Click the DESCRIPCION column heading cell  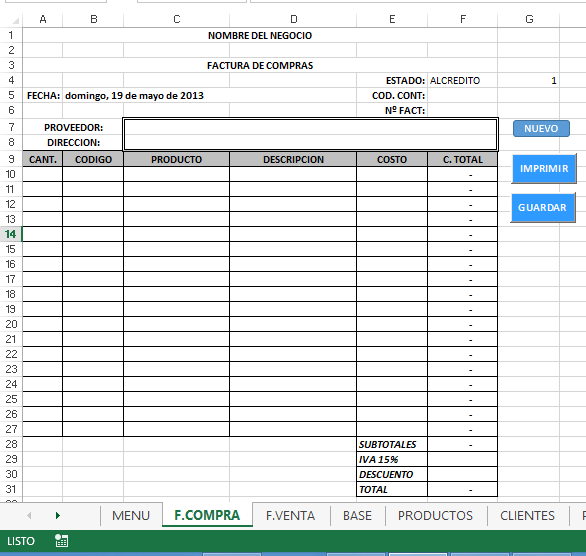pyautogui.click(x=293, y=160)
